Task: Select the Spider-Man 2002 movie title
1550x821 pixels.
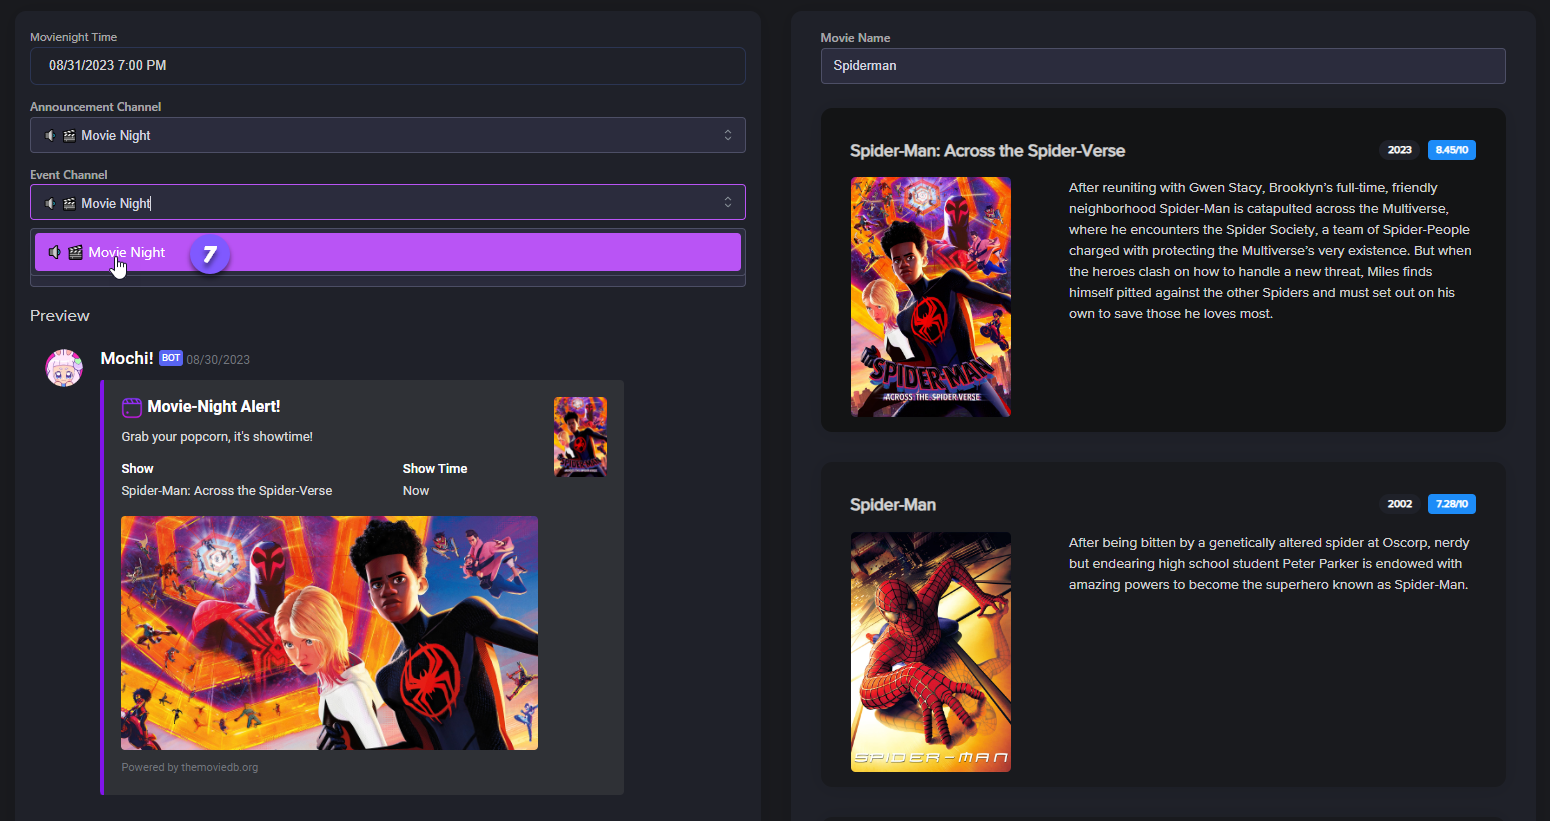Action: tap(892, 505)
